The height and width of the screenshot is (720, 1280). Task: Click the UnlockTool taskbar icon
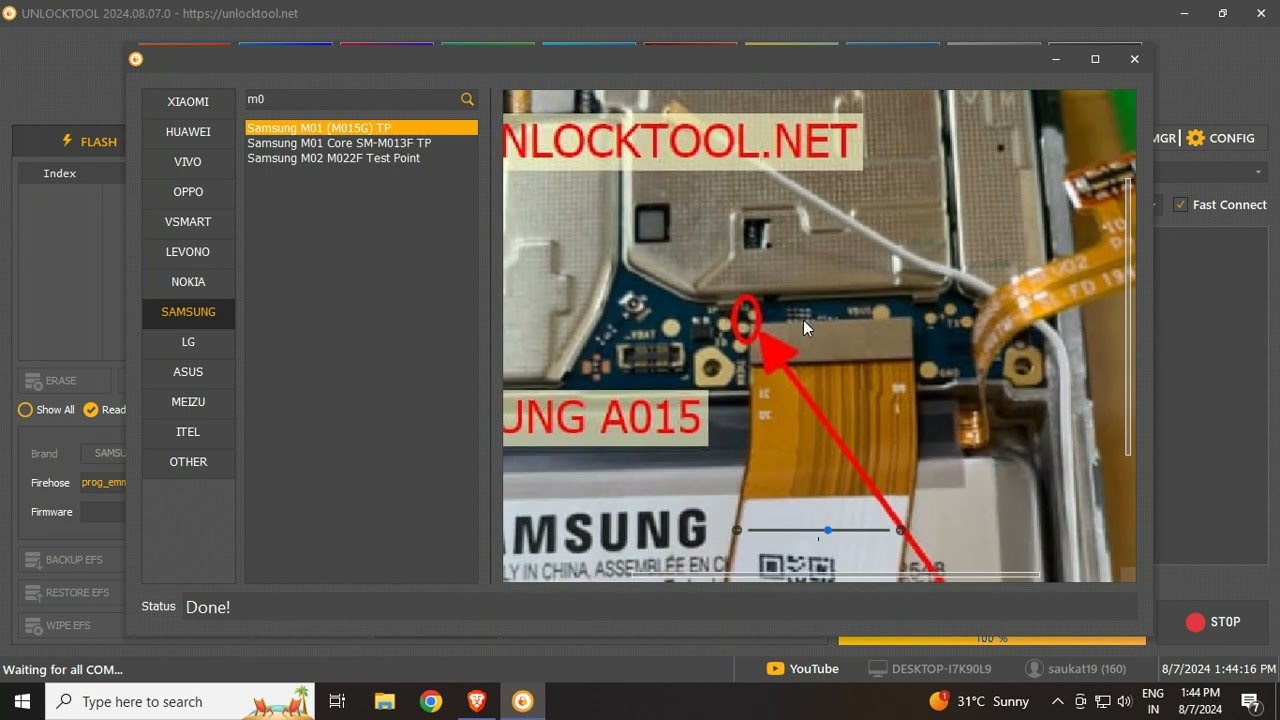coord(523,702)
